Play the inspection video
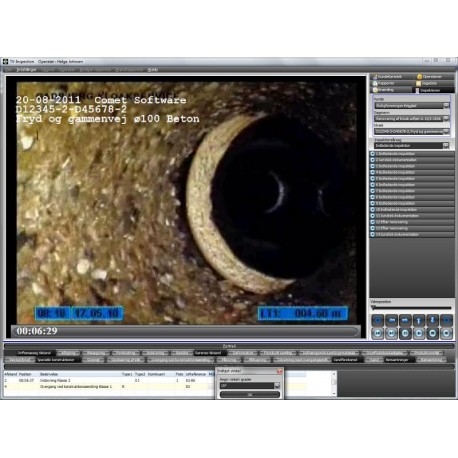 [419, 333]
